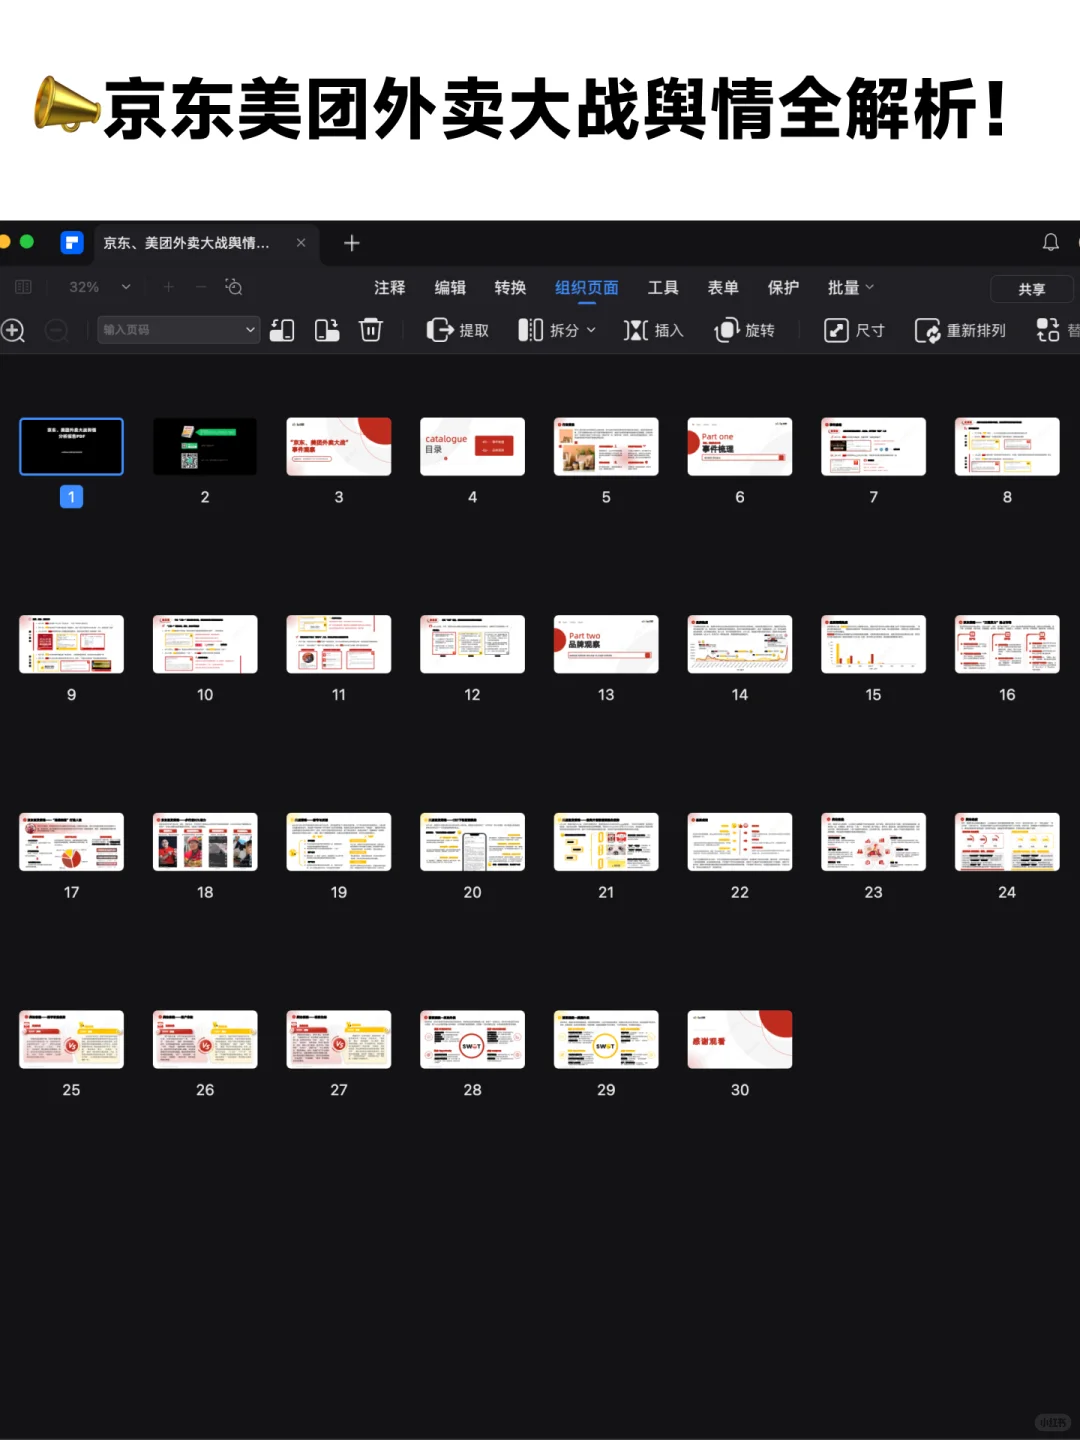This screenshot has width=1080, height=1440.
Task: Open the 工具 tools tab
Action: pos(663,287)
